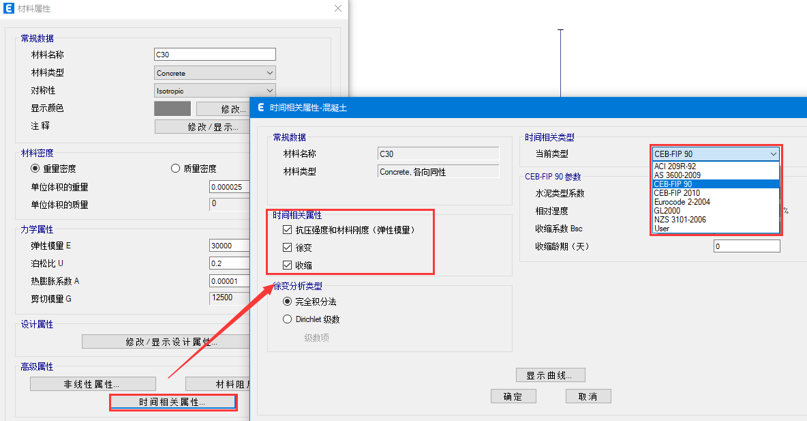Image resolution: width=807 pixels, height=421 pixels.
Task: Click the 单位体积的重量 field
Action: click(x=230, y=187)
